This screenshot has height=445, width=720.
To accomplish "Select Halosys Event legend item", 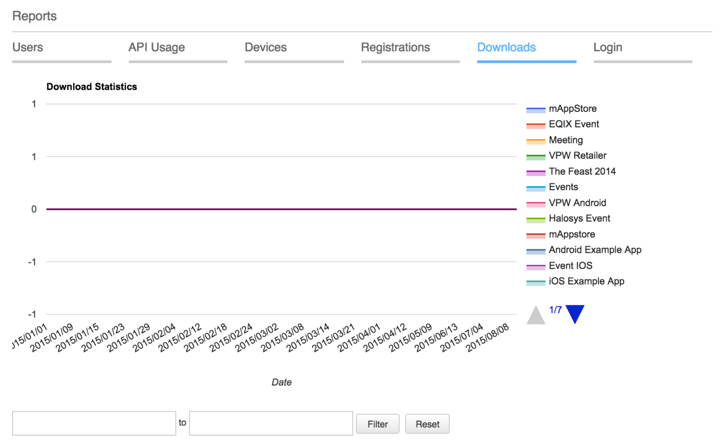I will [x=579, y=218].
